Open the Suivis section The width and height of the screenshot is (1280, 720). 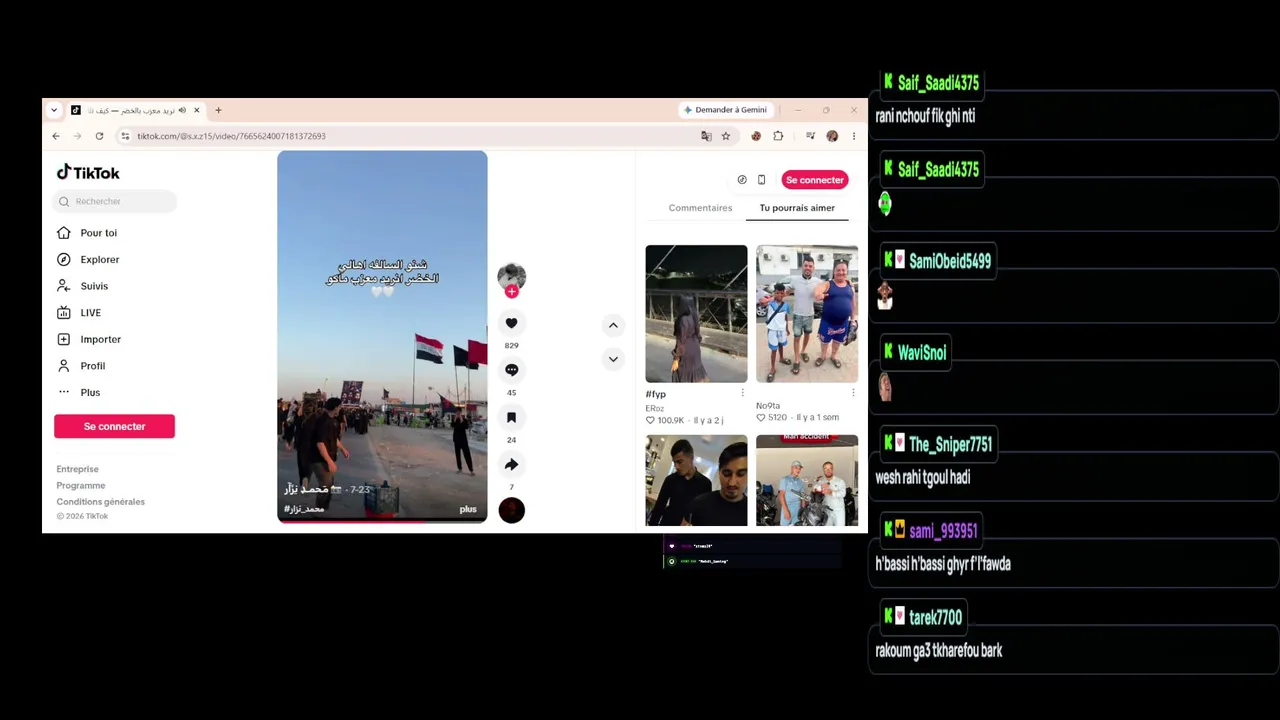tap(94, 286)
